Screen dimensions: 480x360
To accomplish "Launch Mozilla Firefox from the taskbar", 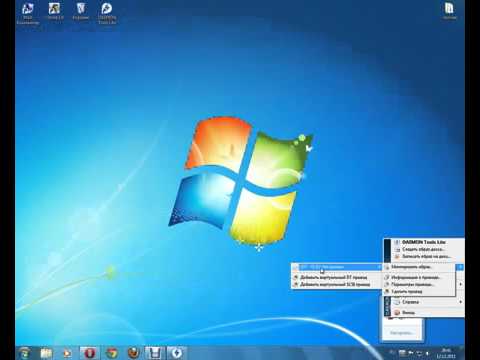I will click(133, 353).
